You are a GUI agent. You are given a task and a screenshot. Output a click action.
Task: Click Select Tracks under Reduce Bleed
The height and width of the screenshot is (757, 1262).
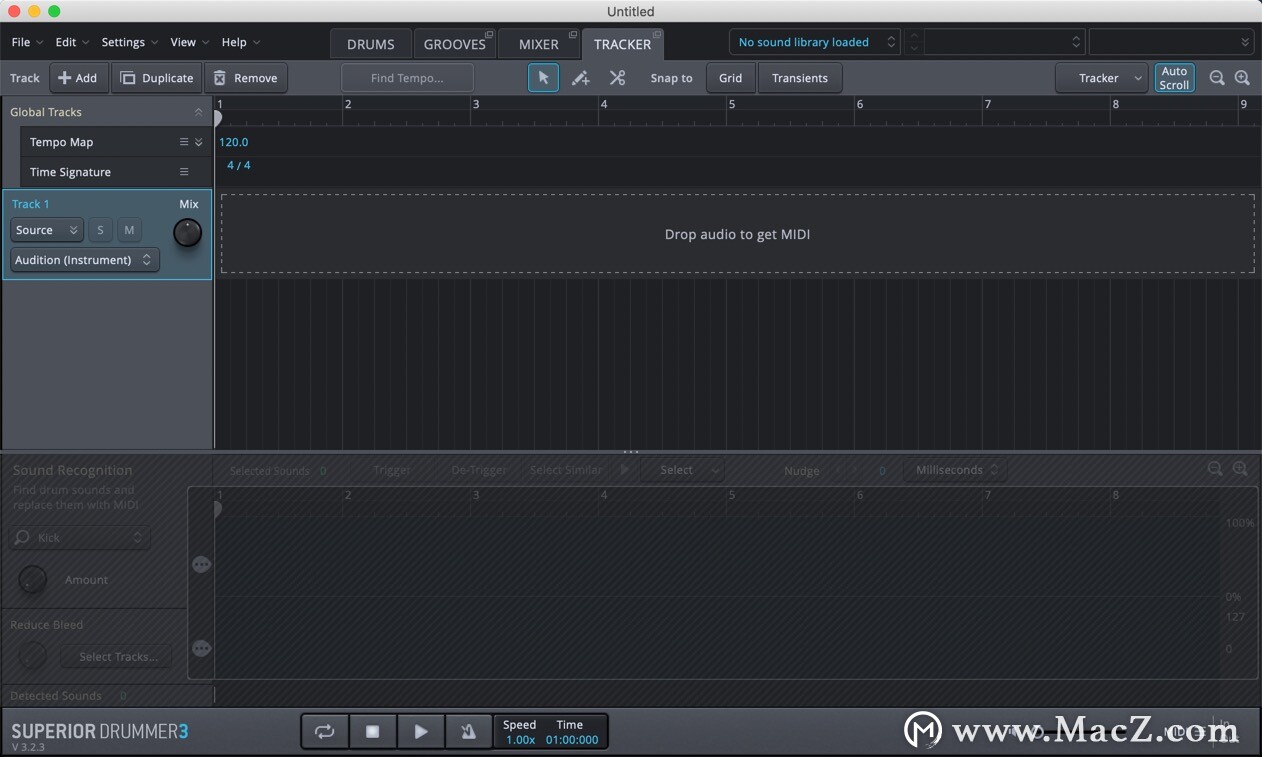118,657
